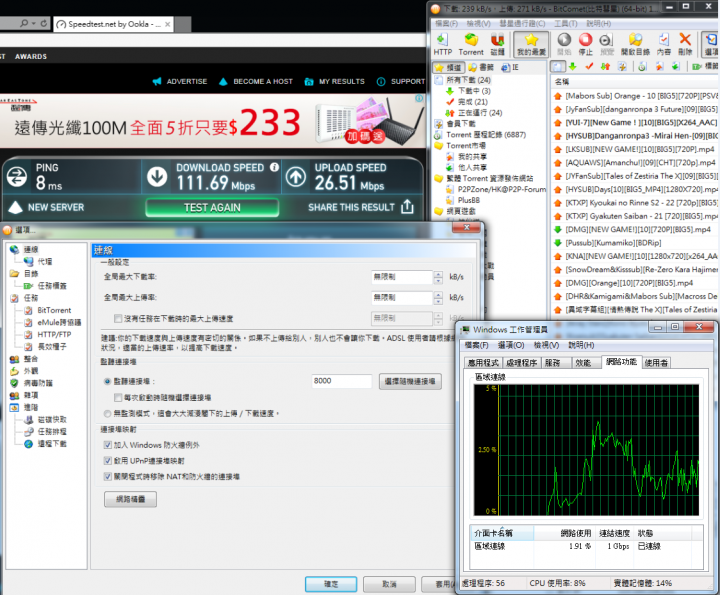Click the magnet link (磁鏈) toolbar icon
720x595 pixels.
click(x=498, y=45)
